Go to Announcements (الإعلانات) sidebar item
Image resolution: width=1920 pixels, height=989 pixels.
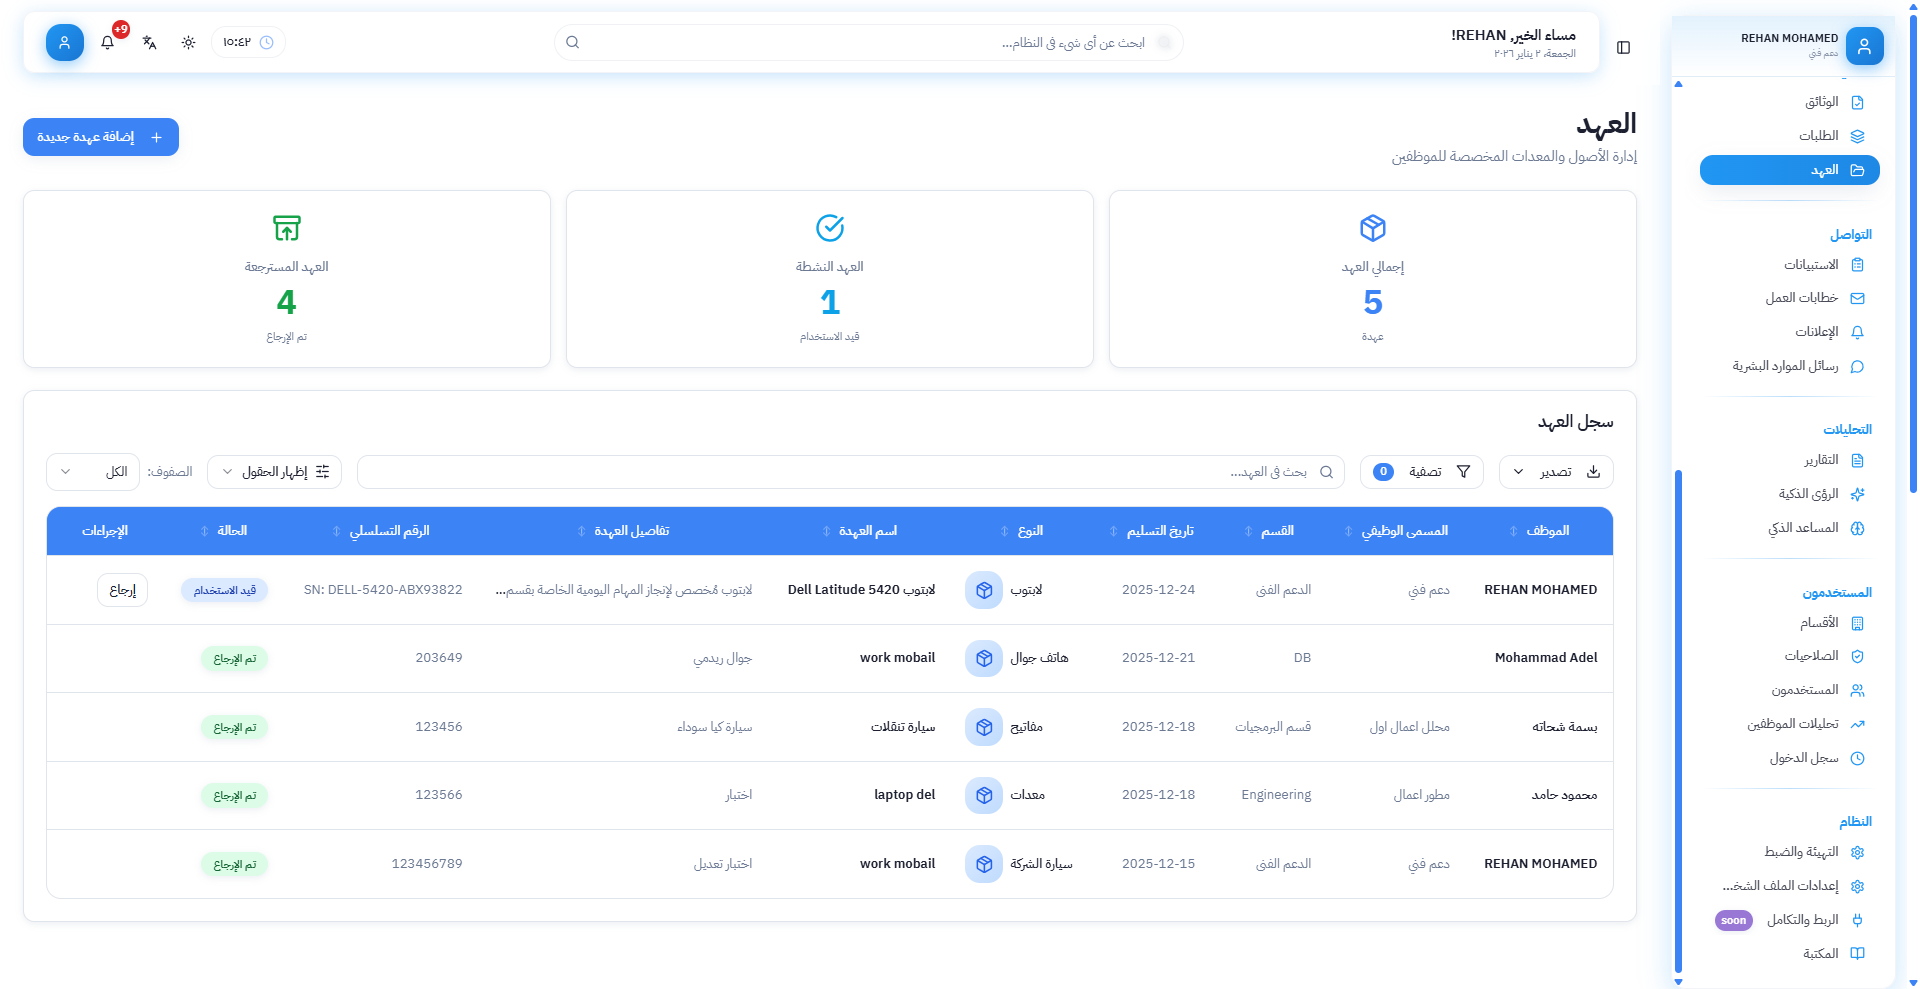(1816, 332)
